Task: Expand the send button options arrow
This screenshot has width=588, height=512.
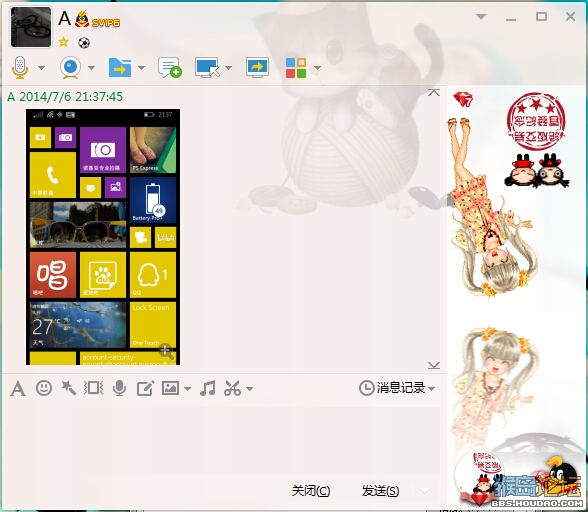Action: 425,491
